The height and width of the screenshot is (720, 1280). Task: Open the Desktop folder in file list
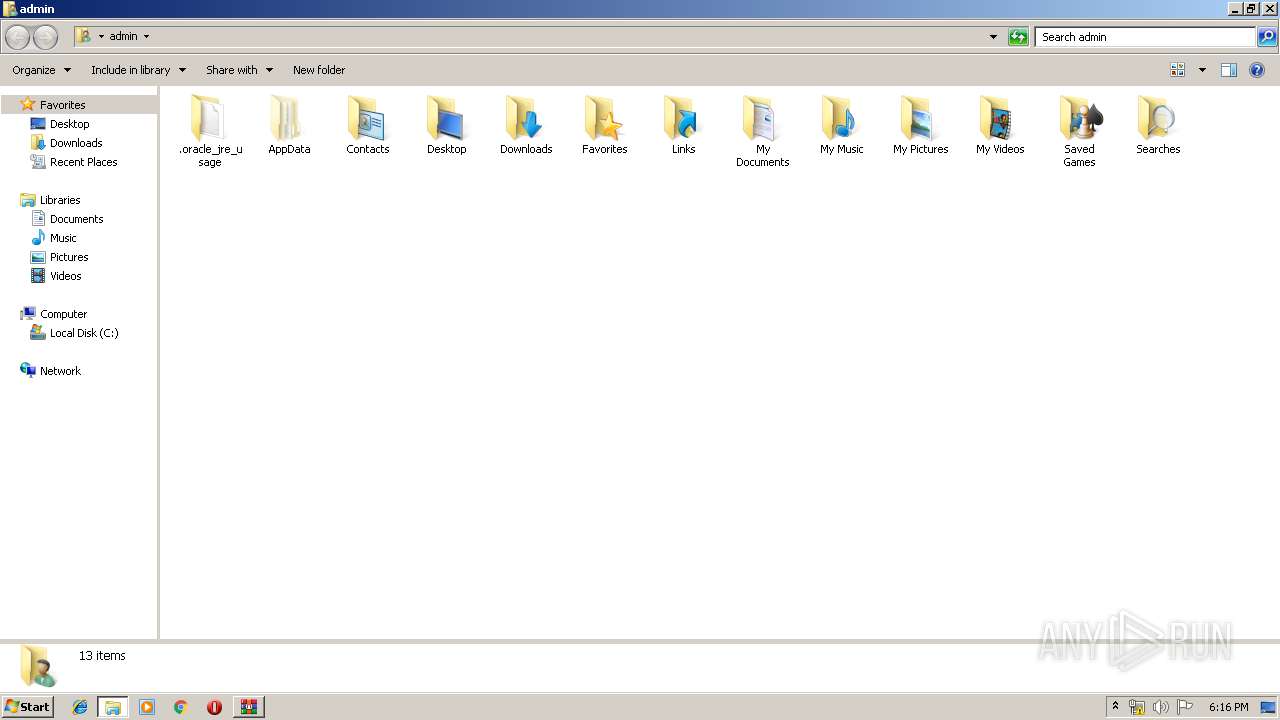click(447, 125)
